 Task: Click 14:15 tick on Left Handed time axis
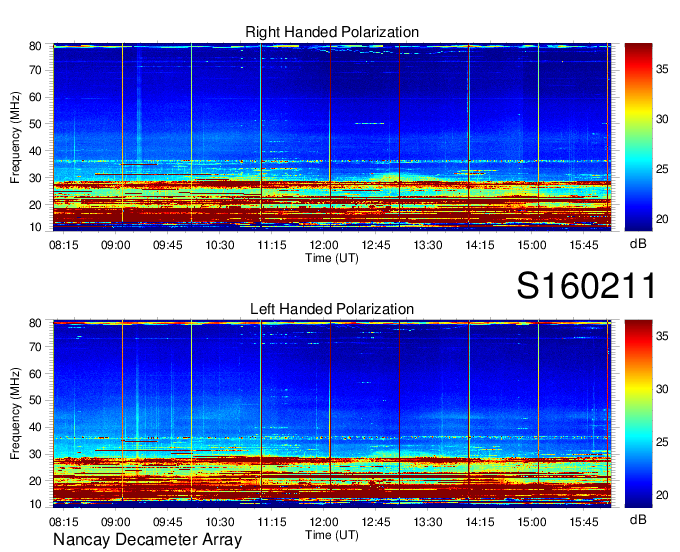480,522
